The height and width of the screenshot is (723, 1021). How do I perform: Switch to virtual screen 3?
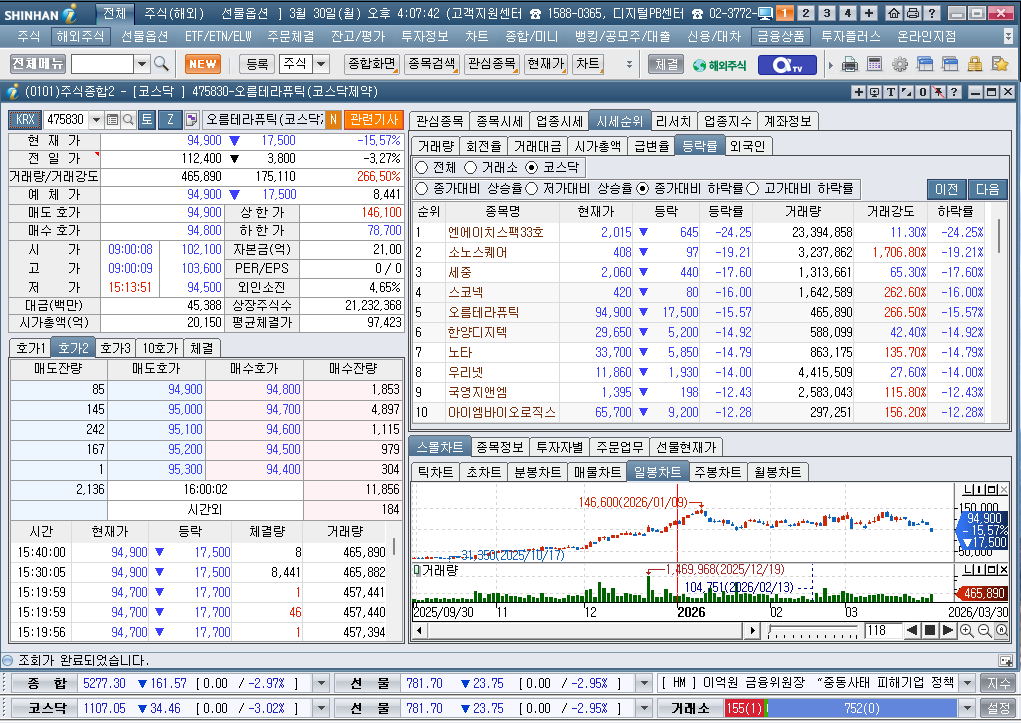(x=827, y=13)
